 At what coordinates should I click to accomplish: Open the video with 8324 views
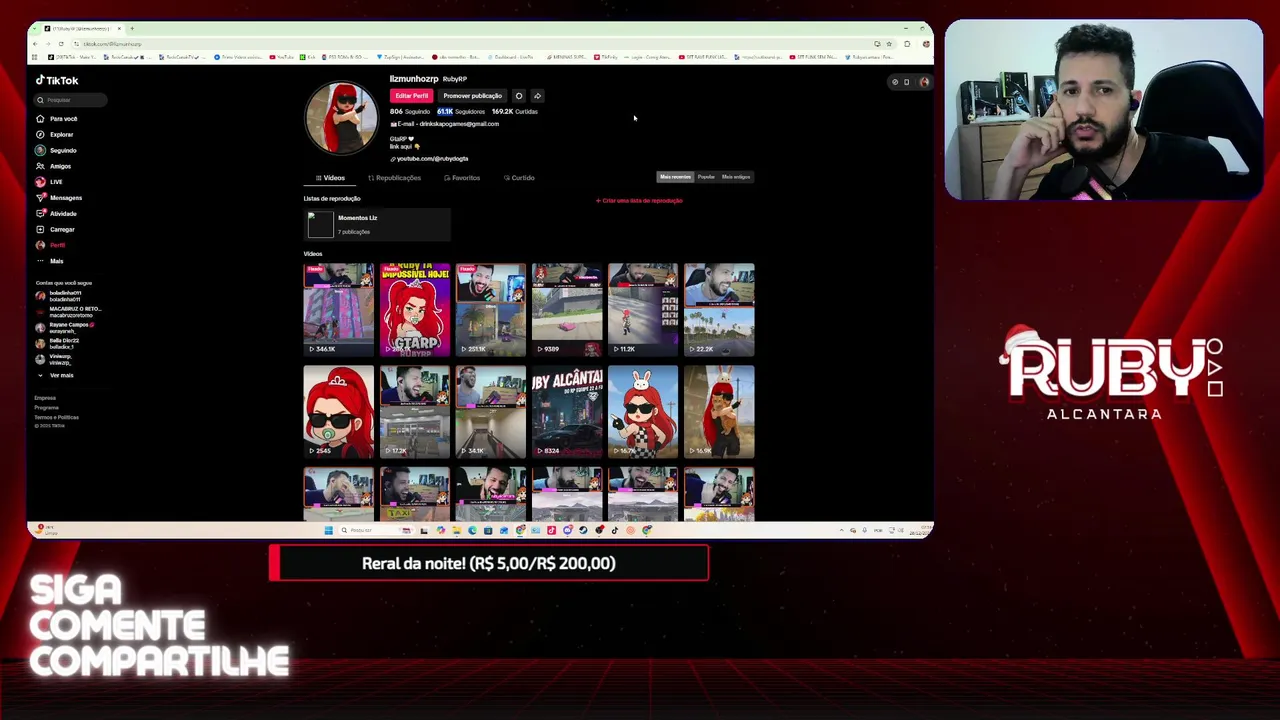(567, 411)
